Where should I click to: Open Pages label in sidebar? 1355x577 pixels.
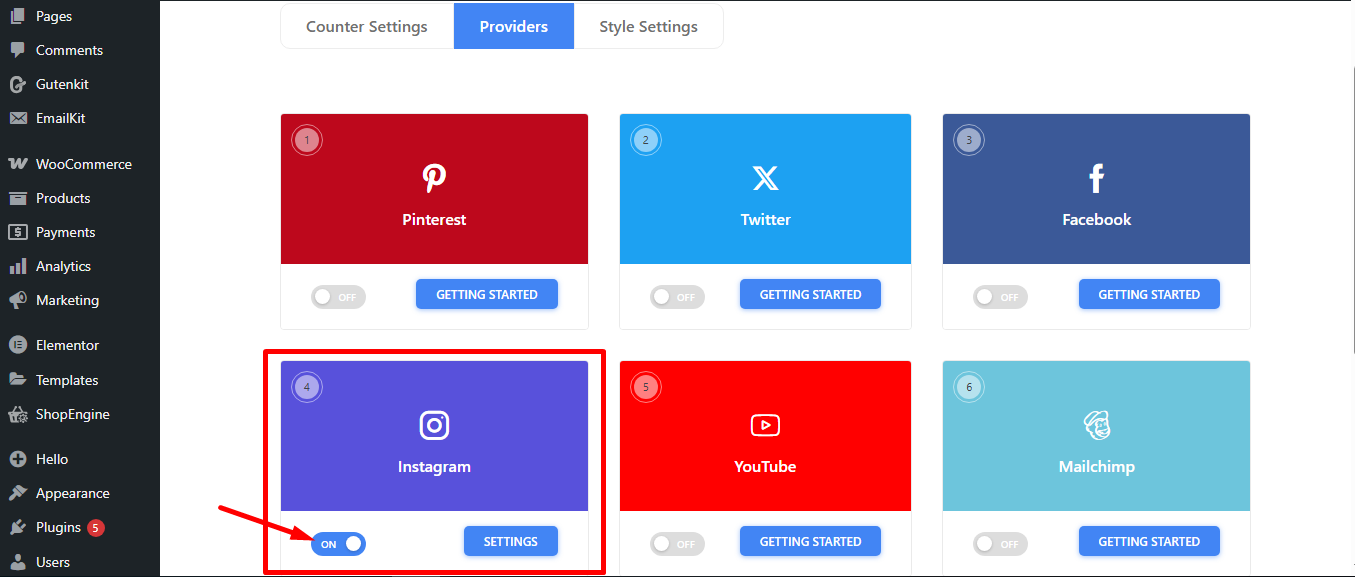point(54,17)
